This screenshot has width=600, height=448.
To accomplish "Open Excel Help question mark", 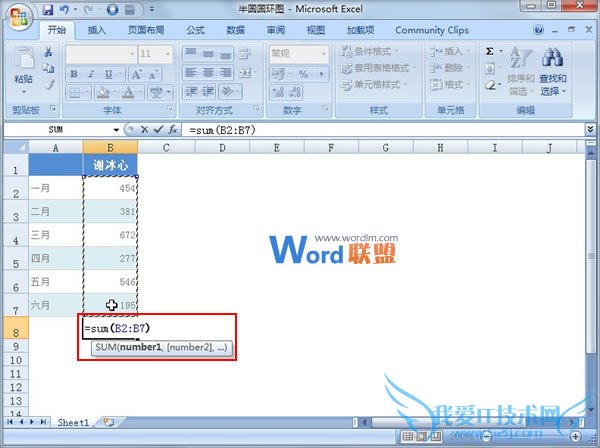I will tap(538, 30).
